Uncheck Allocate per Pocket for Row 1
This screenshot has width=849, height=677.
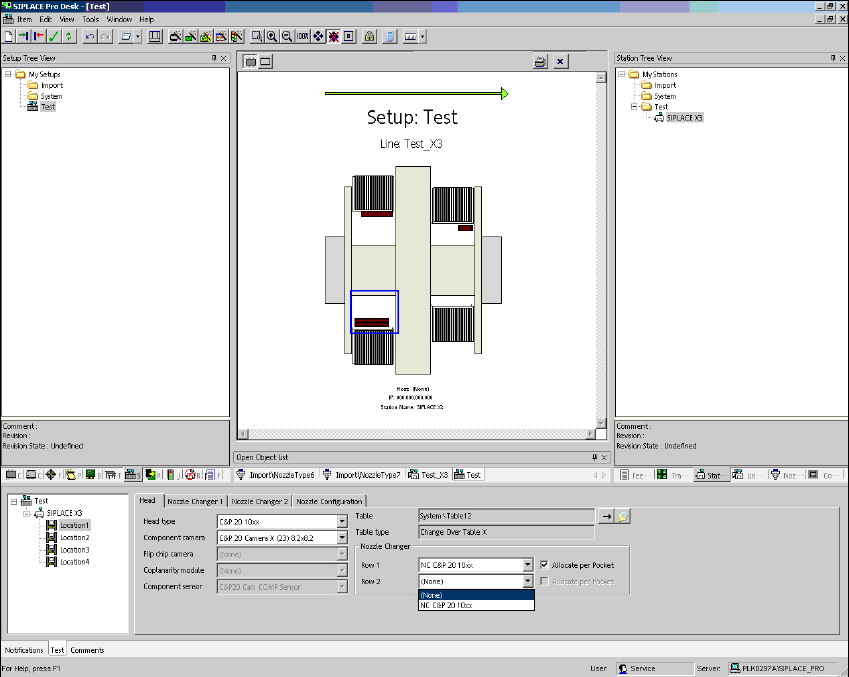pos(544,565)
